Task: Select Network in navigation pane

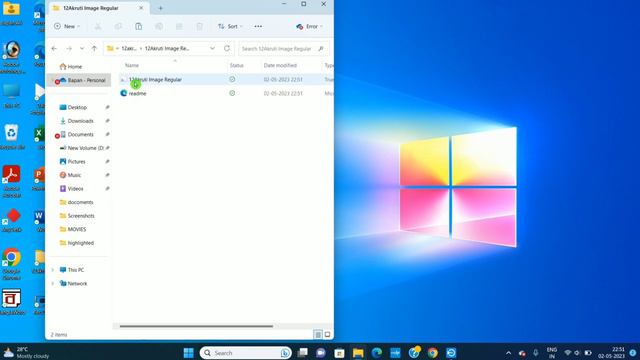Action: (x=77, y=283)
